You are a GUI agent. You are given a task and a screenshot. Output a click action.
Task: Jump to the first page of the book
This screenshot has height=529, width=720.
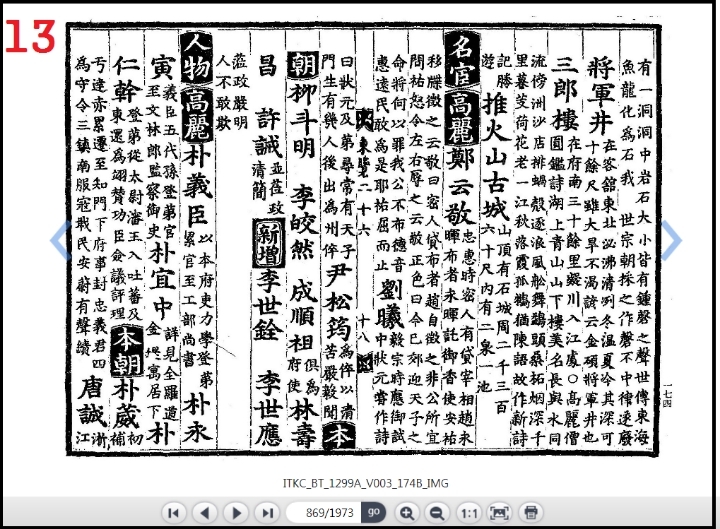tap(174, 512)
